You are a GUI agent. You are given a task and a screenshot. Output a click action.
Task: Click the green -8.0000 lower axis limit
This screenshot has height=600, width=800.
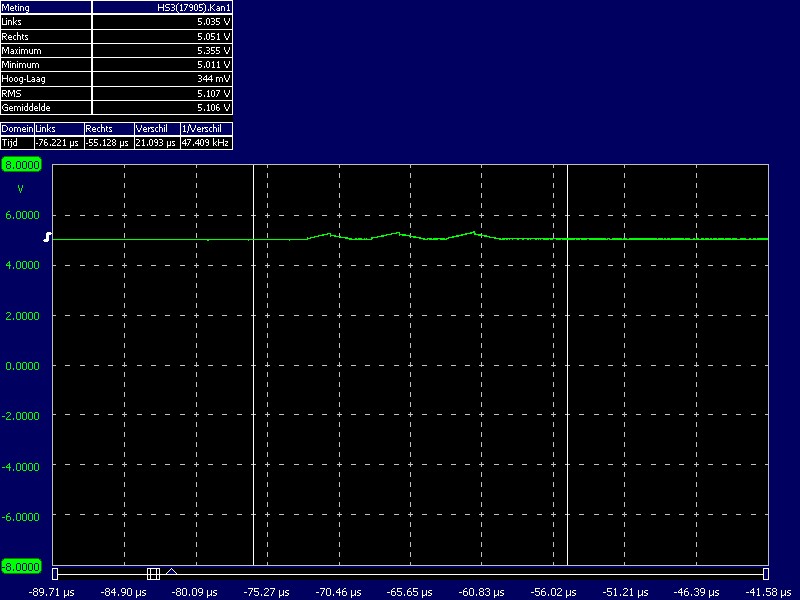click(22, 567)
